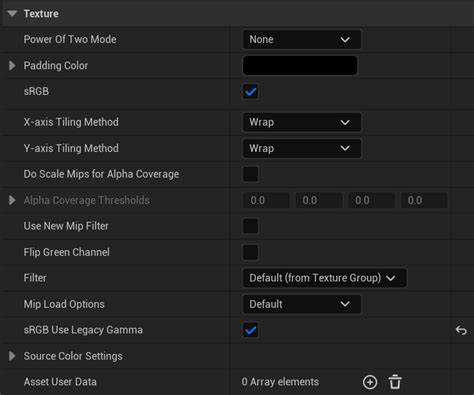Add element to Asset User Data array
The image size is (474, 395).
click(x=370, y=382)
